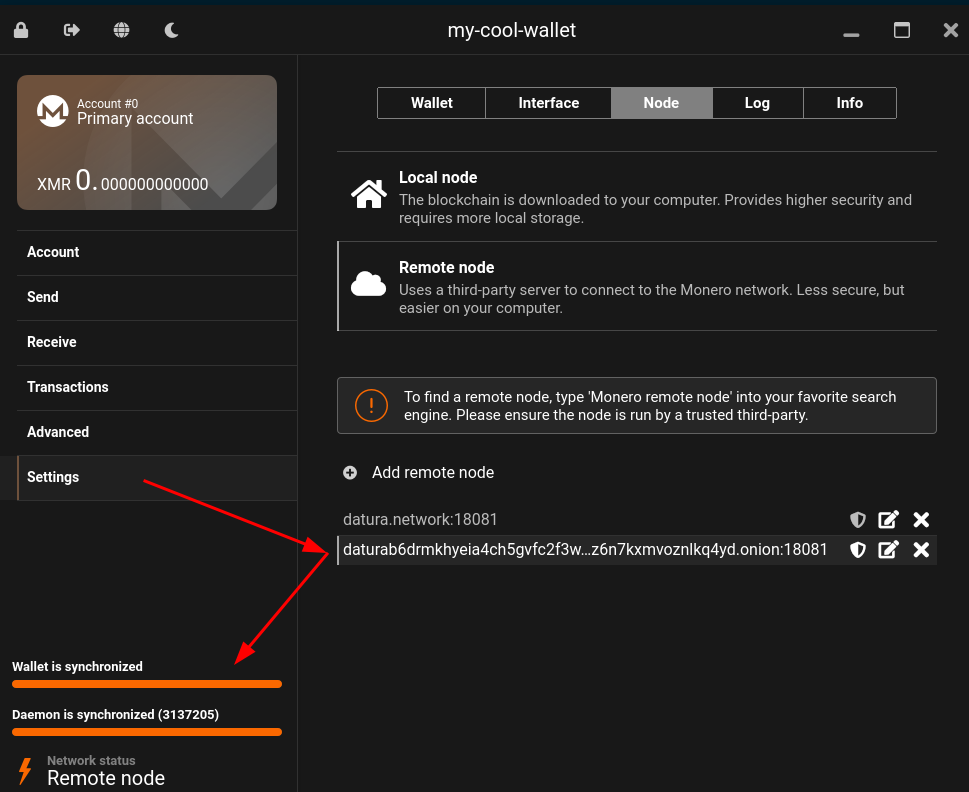Open the Info tab
Screen dimensions: 969x792
pos(850,103)
